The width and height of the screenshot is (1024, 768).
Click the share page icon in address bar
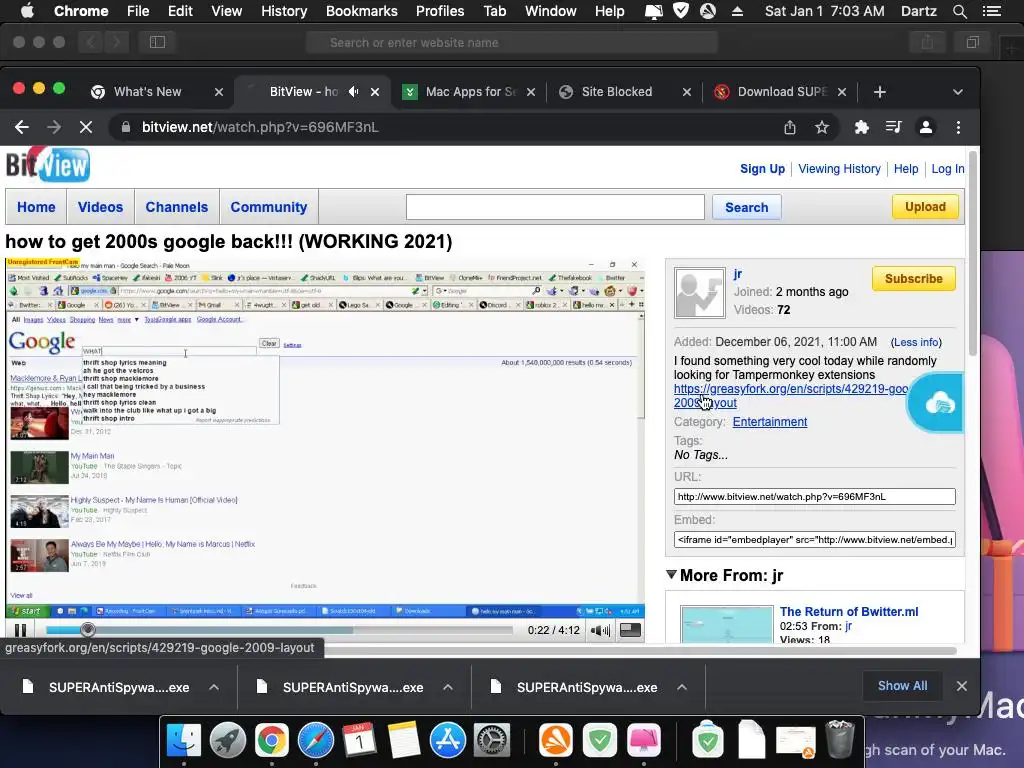(790, 127)
